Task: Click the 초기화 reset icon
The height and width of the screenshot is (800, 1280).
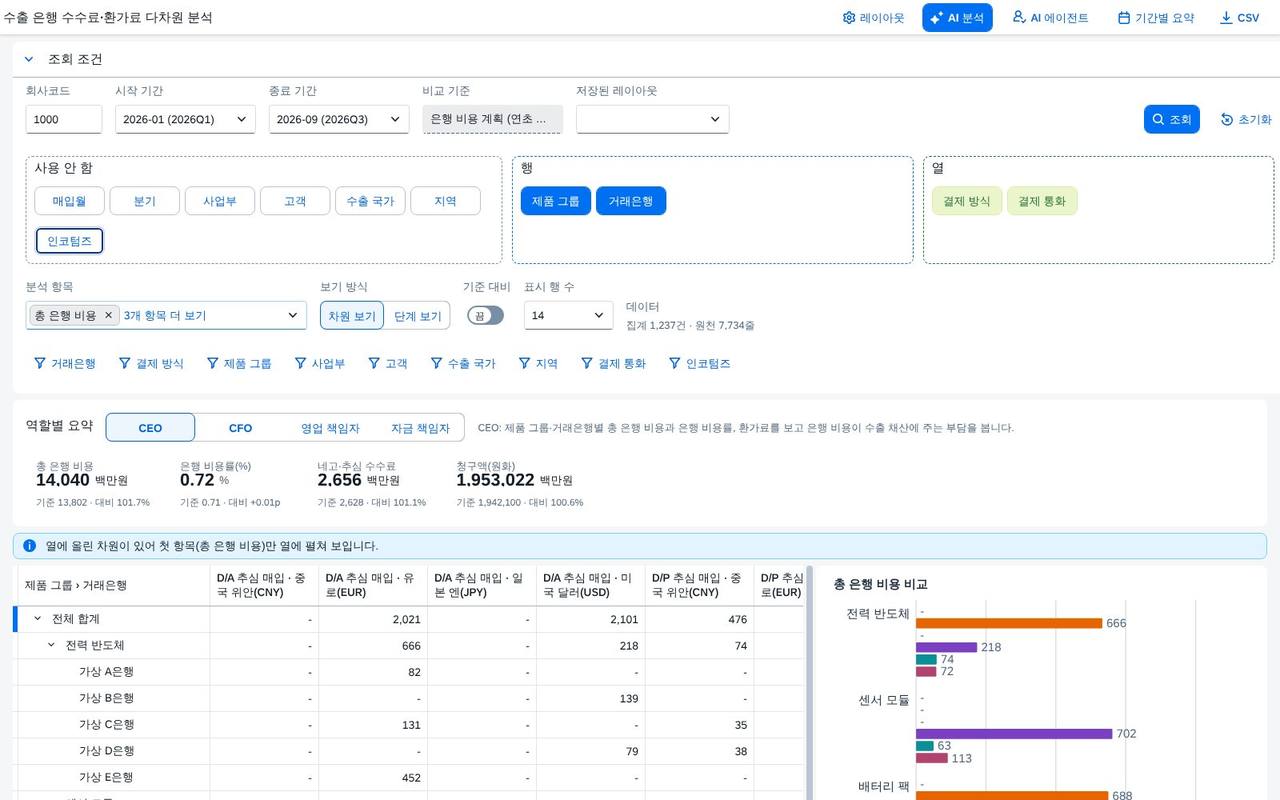Action: tap(1227, 119)
